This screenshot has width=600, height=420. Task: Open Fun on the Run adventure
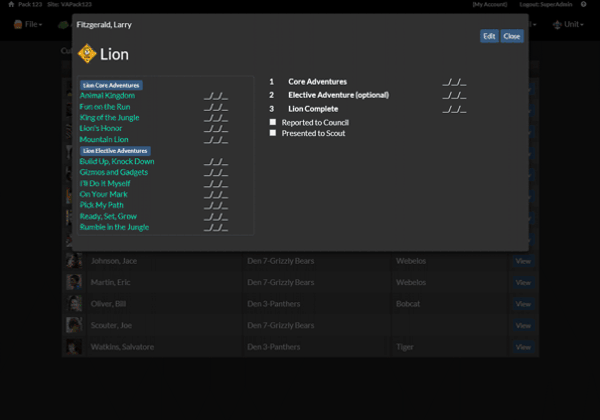coord(105,107)
